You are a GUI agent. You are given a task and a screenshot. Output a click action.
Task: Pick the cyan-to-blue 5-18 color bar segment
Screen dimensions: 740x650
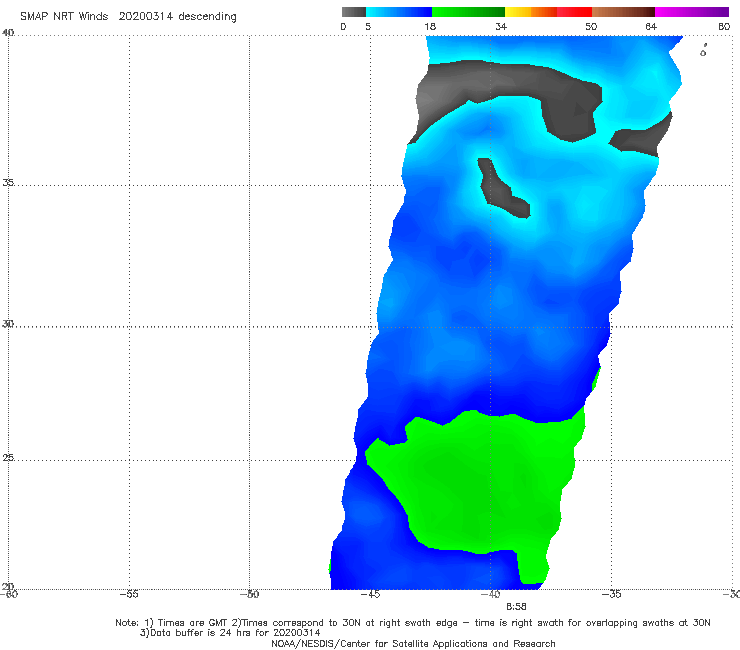[x=399, y=12]
